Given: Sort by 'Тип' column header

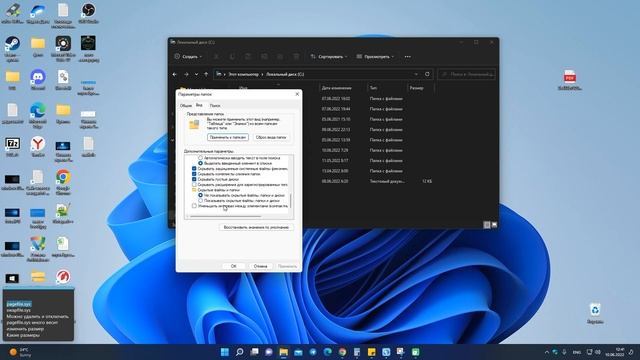Looking at the screenshot, I should point(373,88).
